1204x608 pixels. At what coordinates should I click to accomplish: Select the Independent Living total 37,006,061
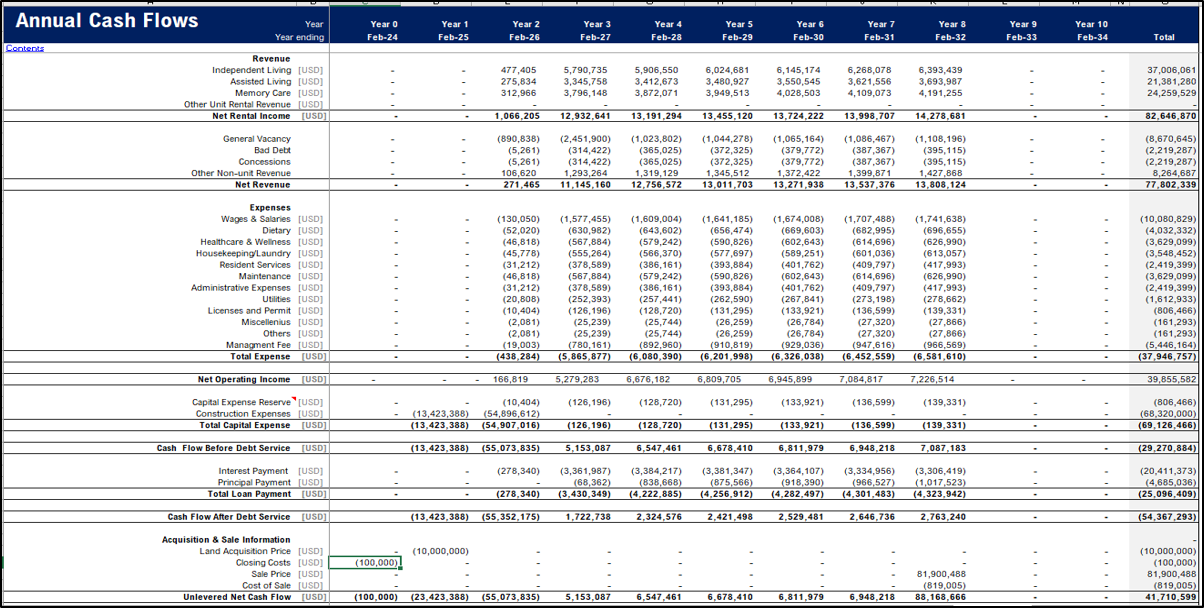click(x=1172, y=70)
